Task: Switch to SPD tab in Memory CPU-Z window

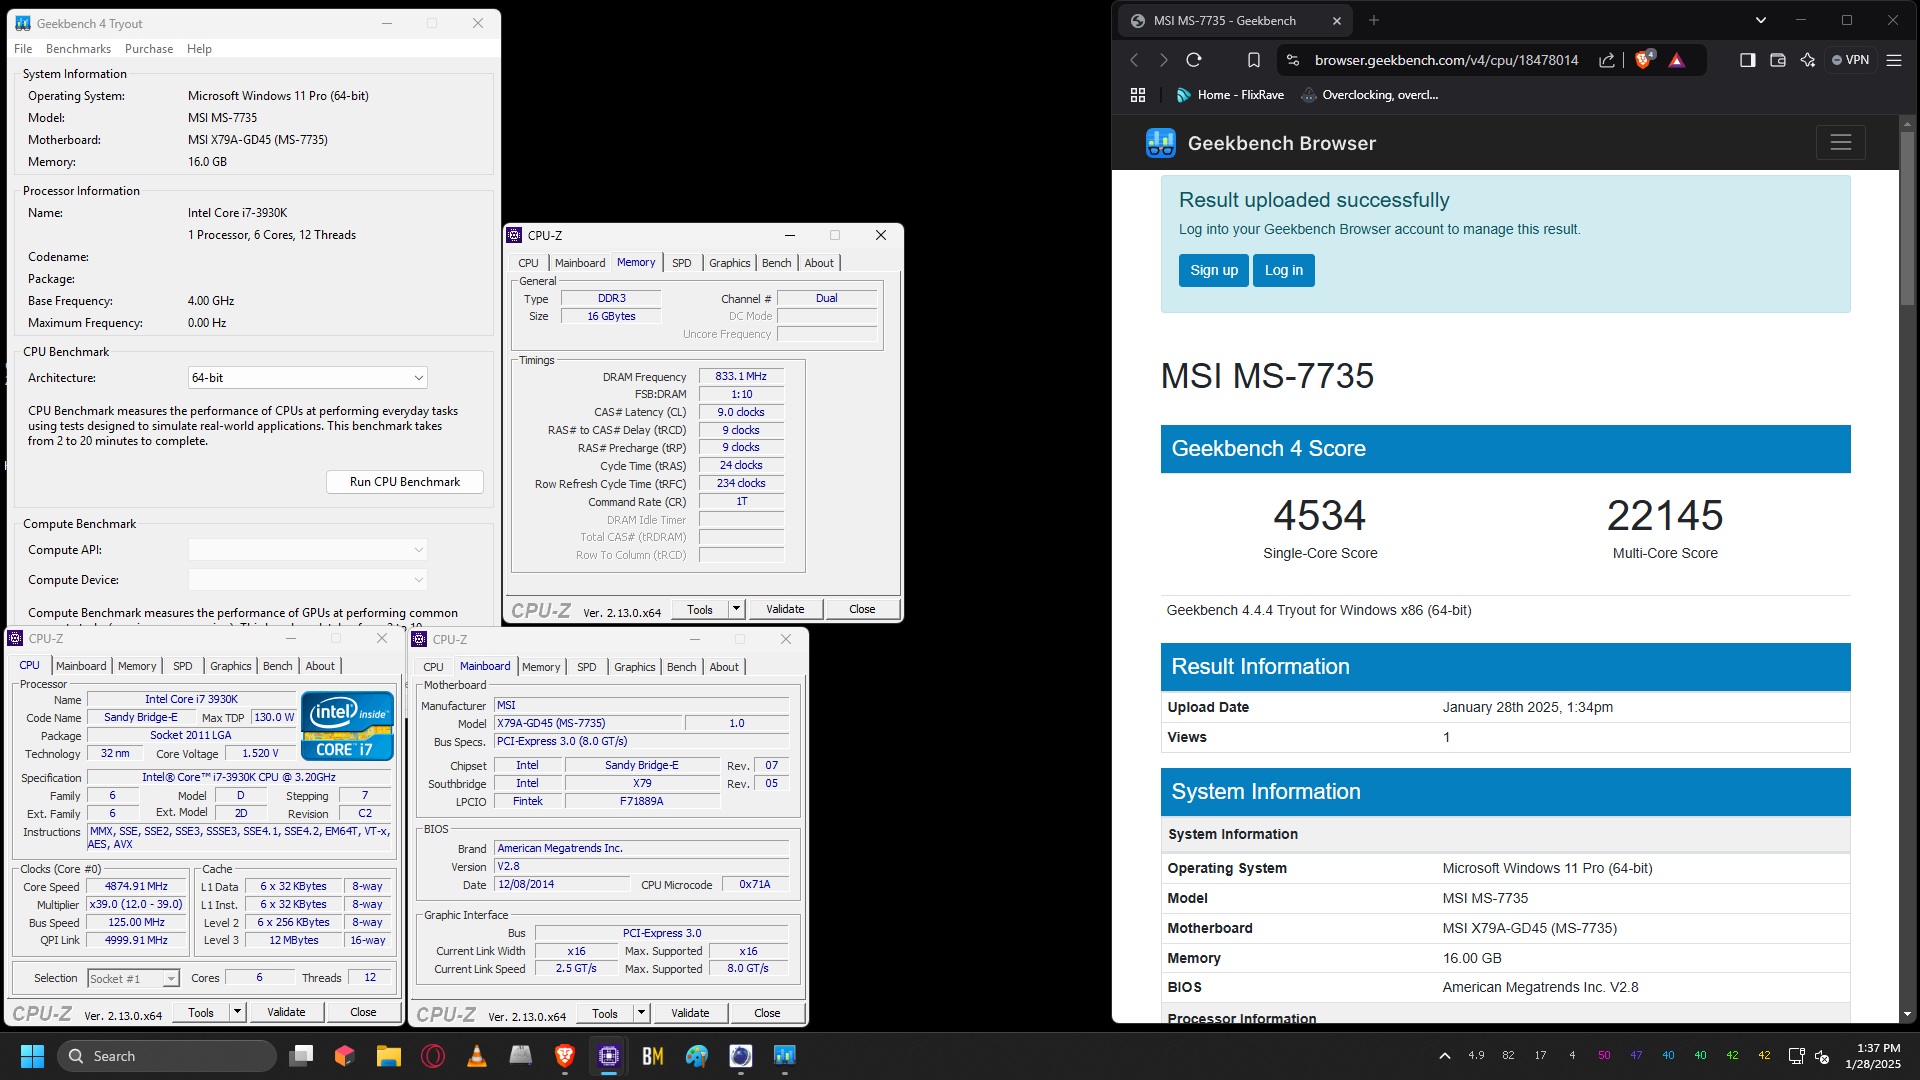Action: coord(681,263)
